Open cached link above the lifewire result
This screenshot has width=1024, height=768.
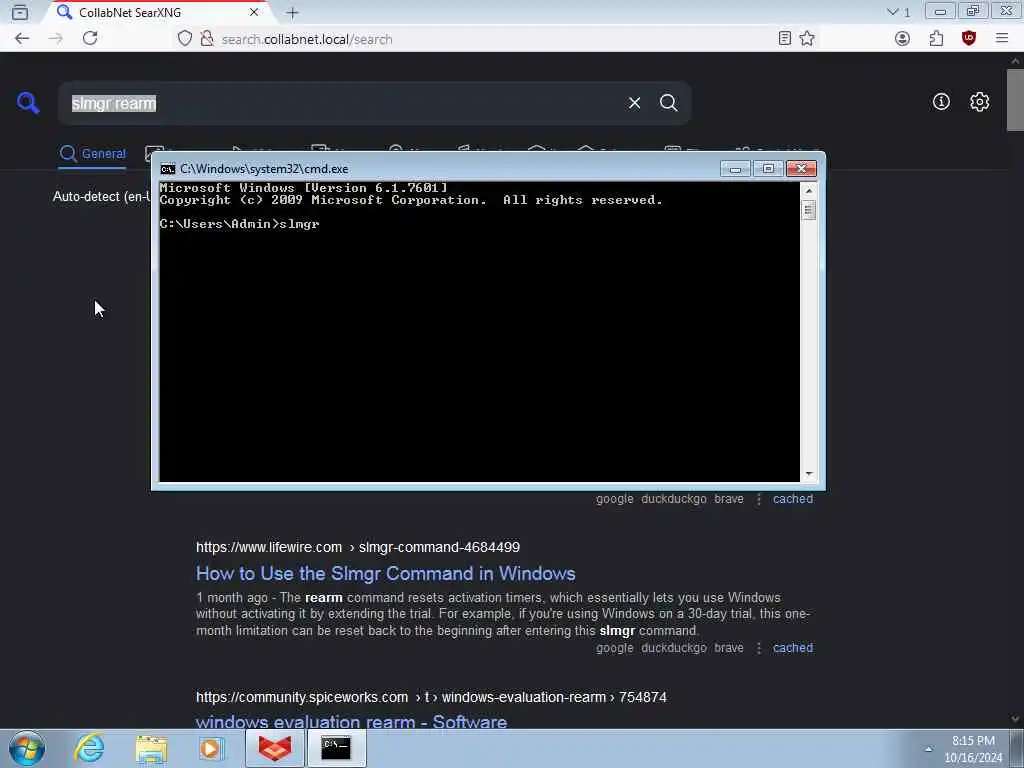tap(793, 499)
